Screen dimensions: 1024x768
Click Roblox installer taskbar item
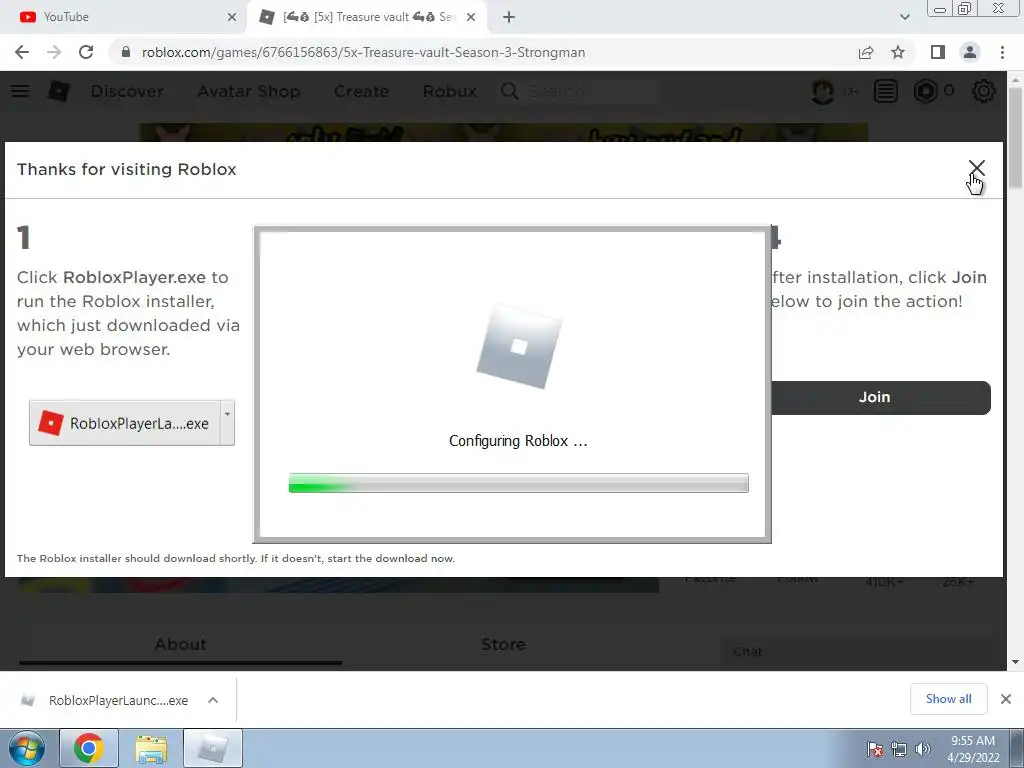(x=213, y=748)
